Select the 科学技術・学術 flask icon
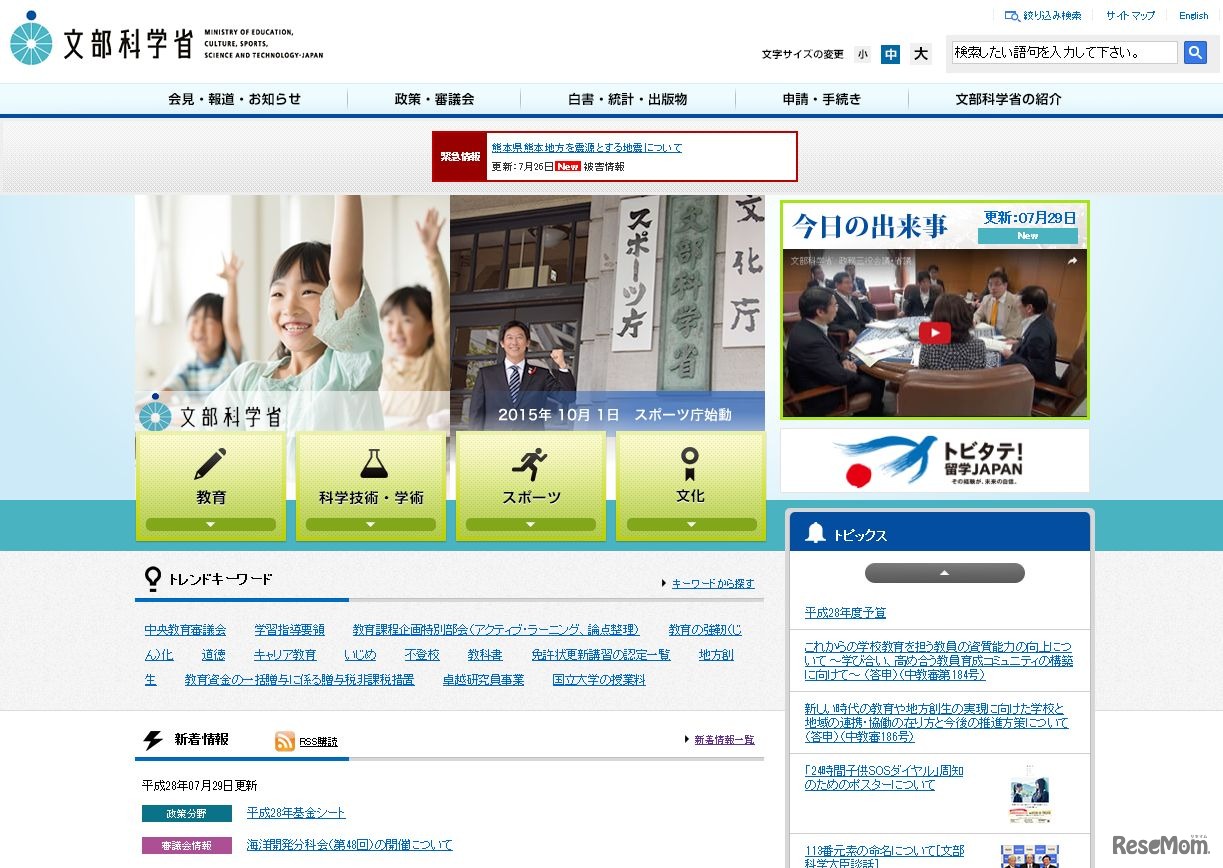The height and width of the screenshot is (868, 1223). [370, 458]
